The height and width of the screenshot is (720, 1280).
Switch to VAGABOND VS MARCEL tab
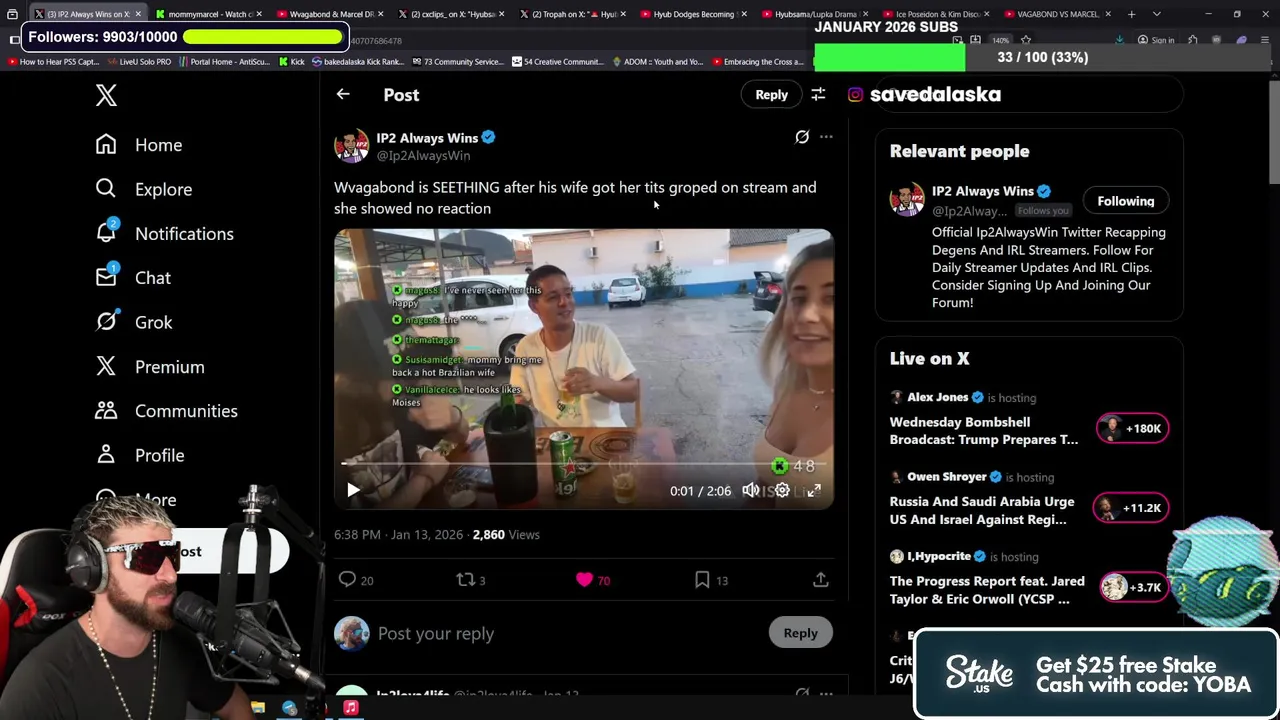pos(1057,14)
